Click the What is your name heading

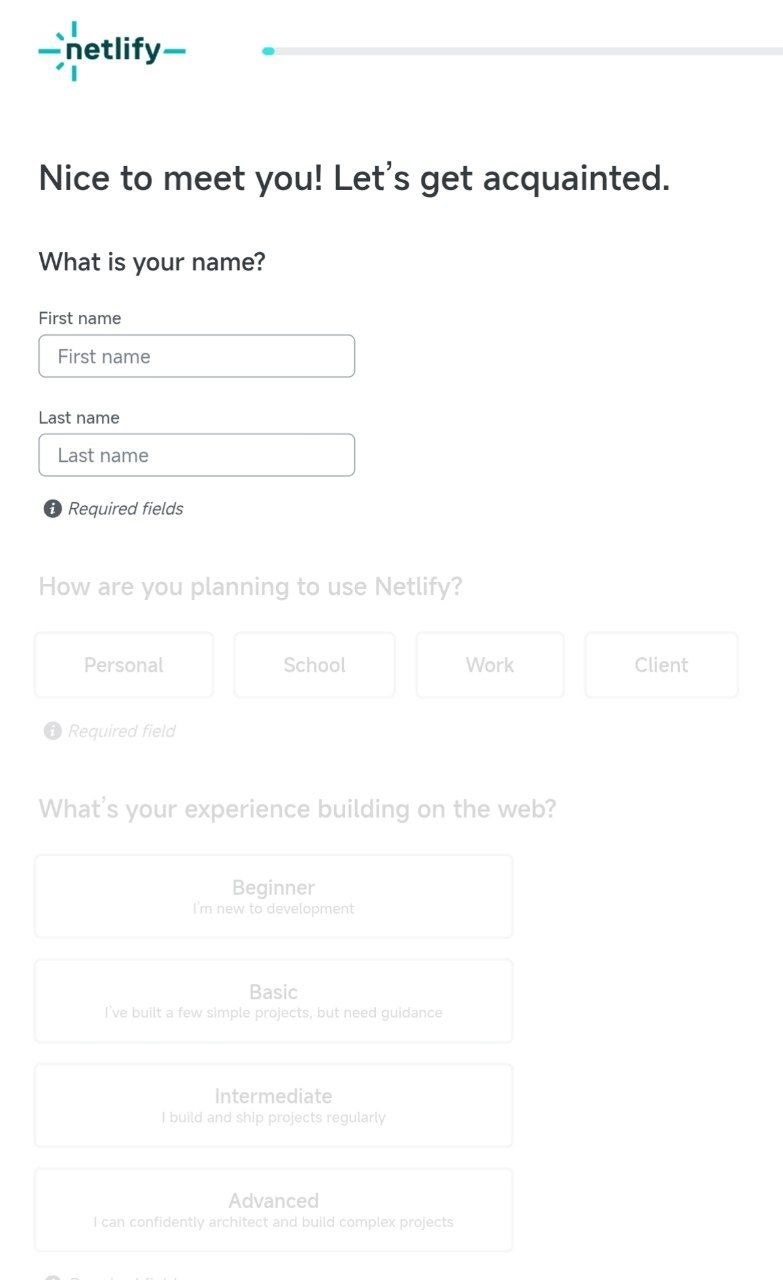(152, 262)
